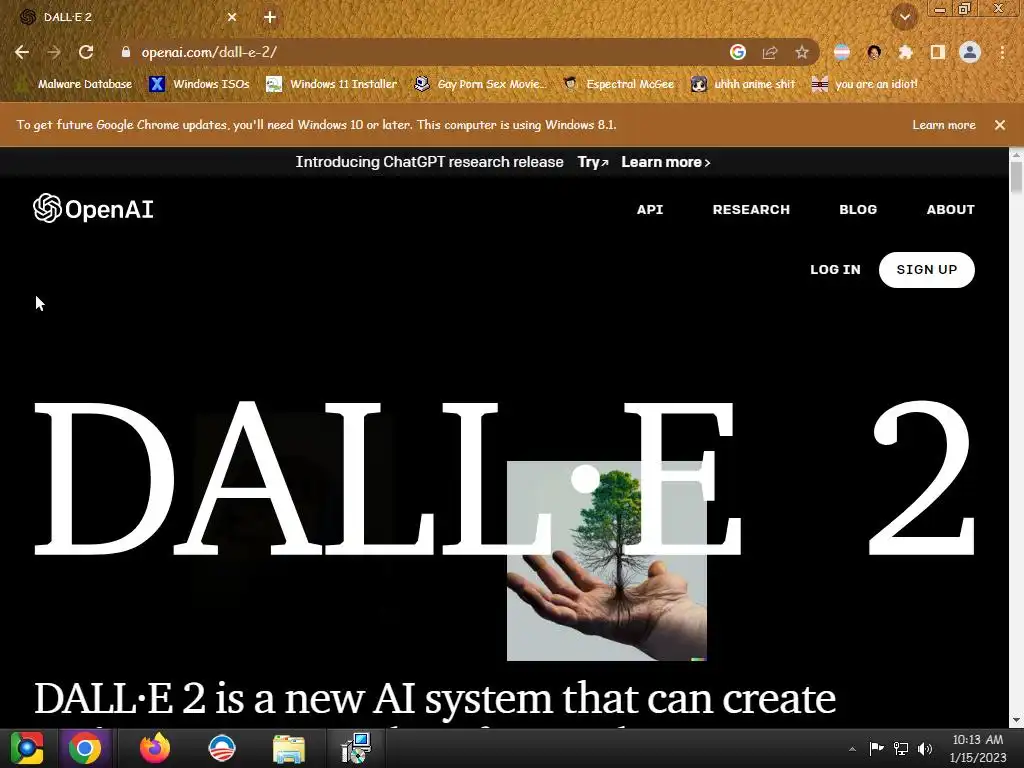Reload the page with the refresh icon
The height and width of the screenshot is (768, 1024).
pyautogui.click(x=86, y=52)
